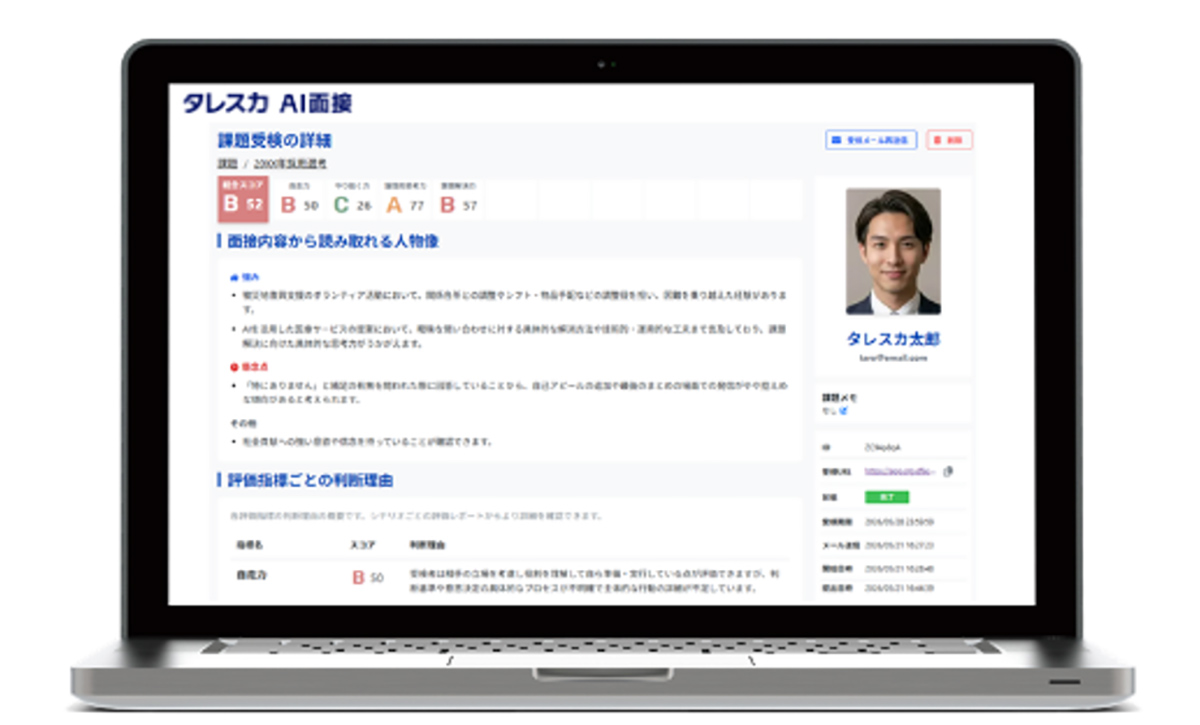Click the C 26 score item

click(352, 200)
